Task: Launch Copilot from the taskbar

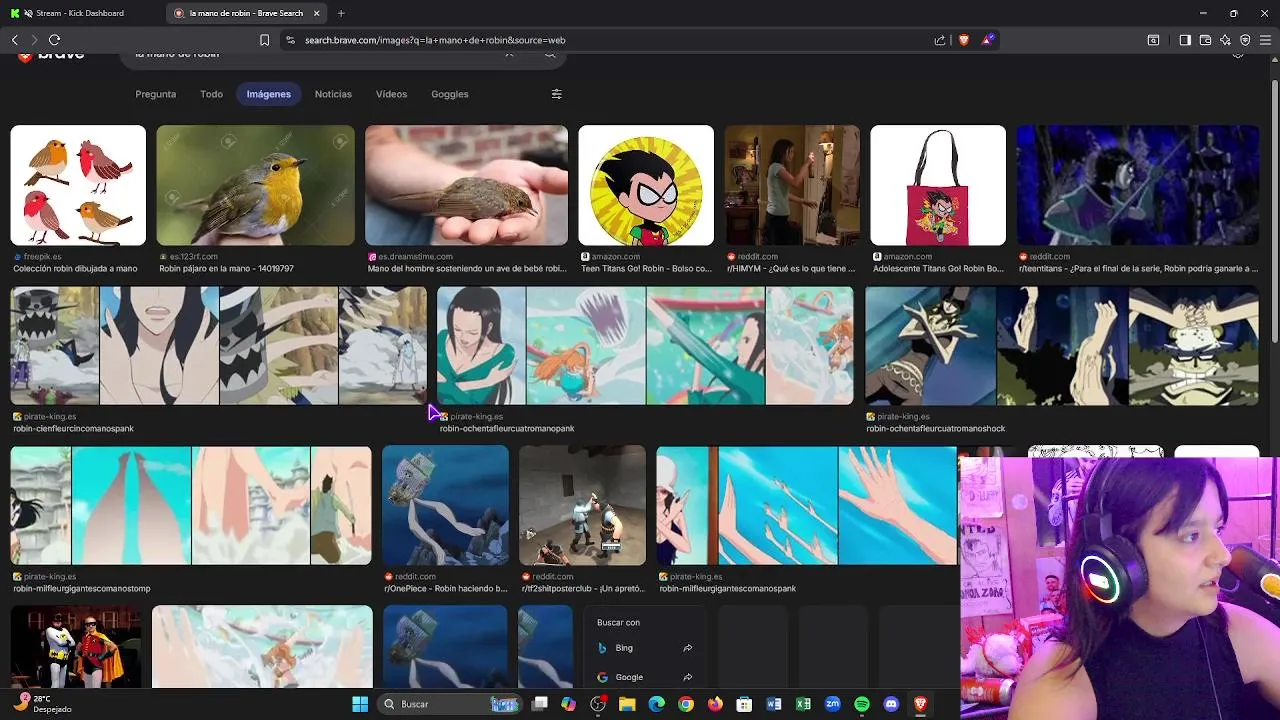Action: coord(569,704)
